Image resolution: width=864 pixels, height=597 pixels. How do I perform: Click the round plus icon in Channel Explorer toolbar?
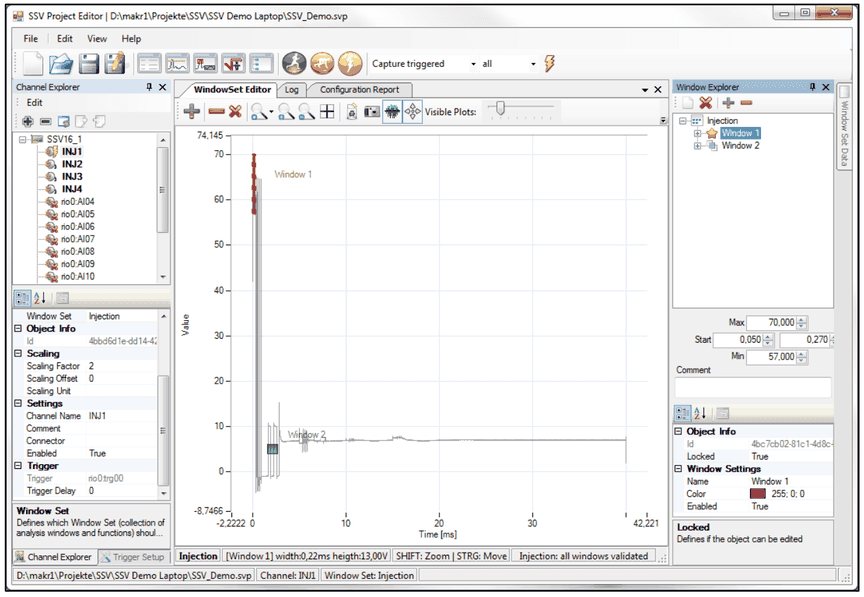point(28,121)
